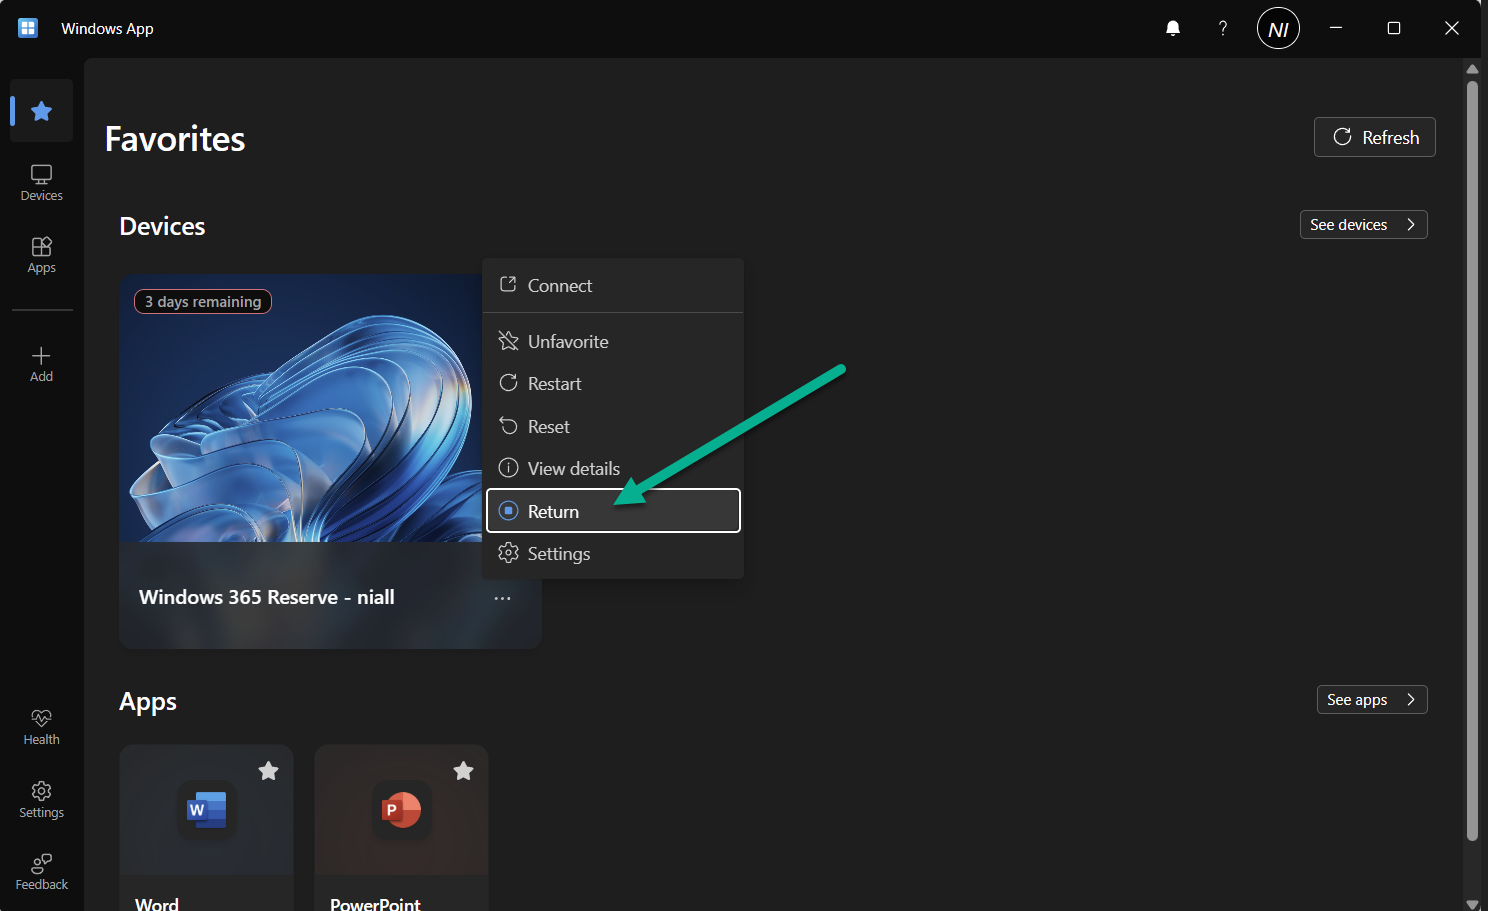Open the NI account profile avatar
Viewport: 1488px width, 911px height.
[x=1278, y=28]
